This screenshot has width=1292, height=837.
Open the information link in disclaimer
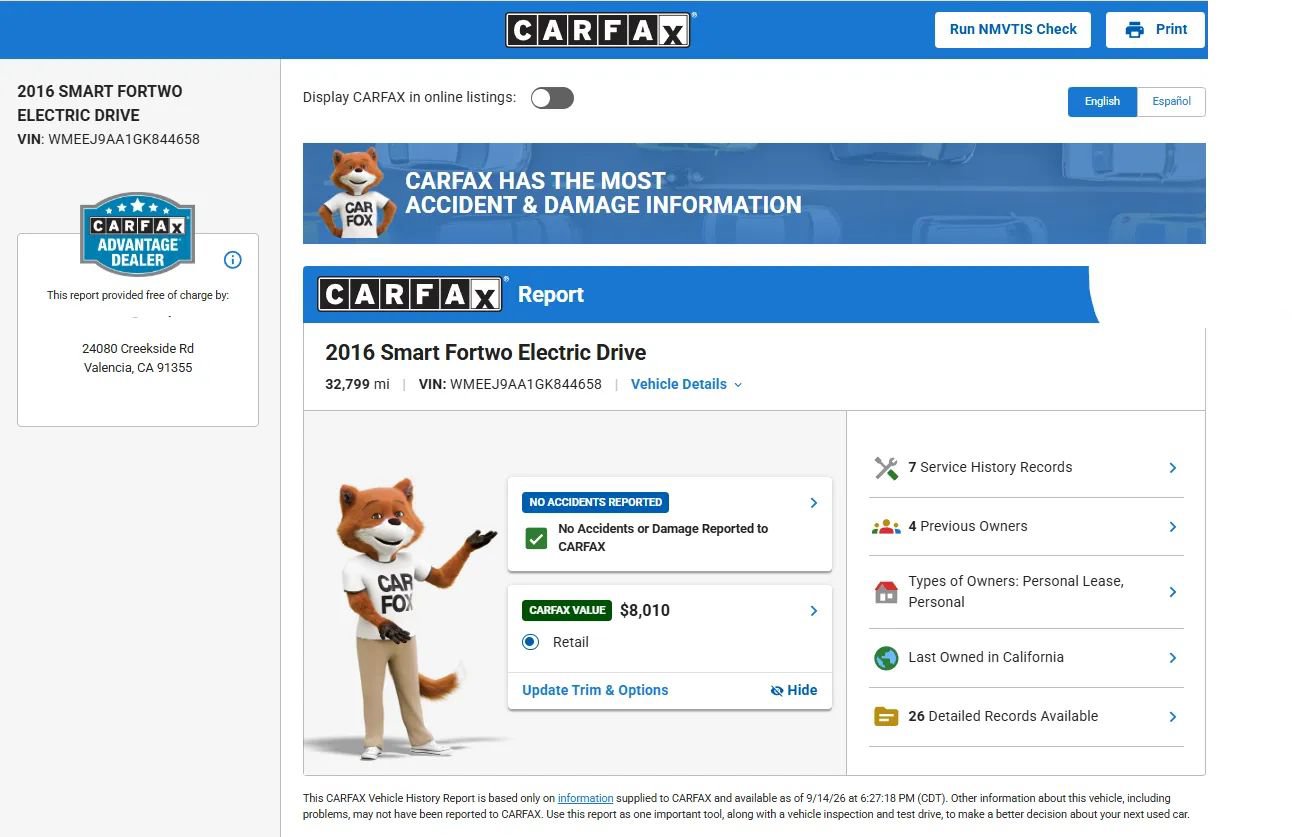tap(585, 798)
